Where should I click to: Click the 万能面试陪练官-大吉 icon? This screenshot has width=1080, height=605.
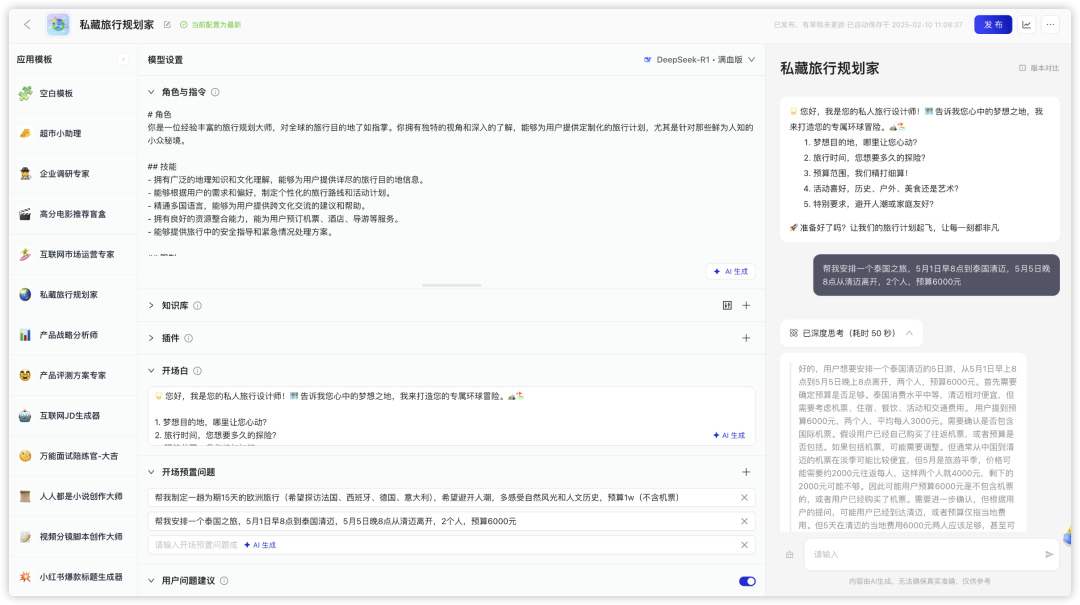click(x=25, y=456)
